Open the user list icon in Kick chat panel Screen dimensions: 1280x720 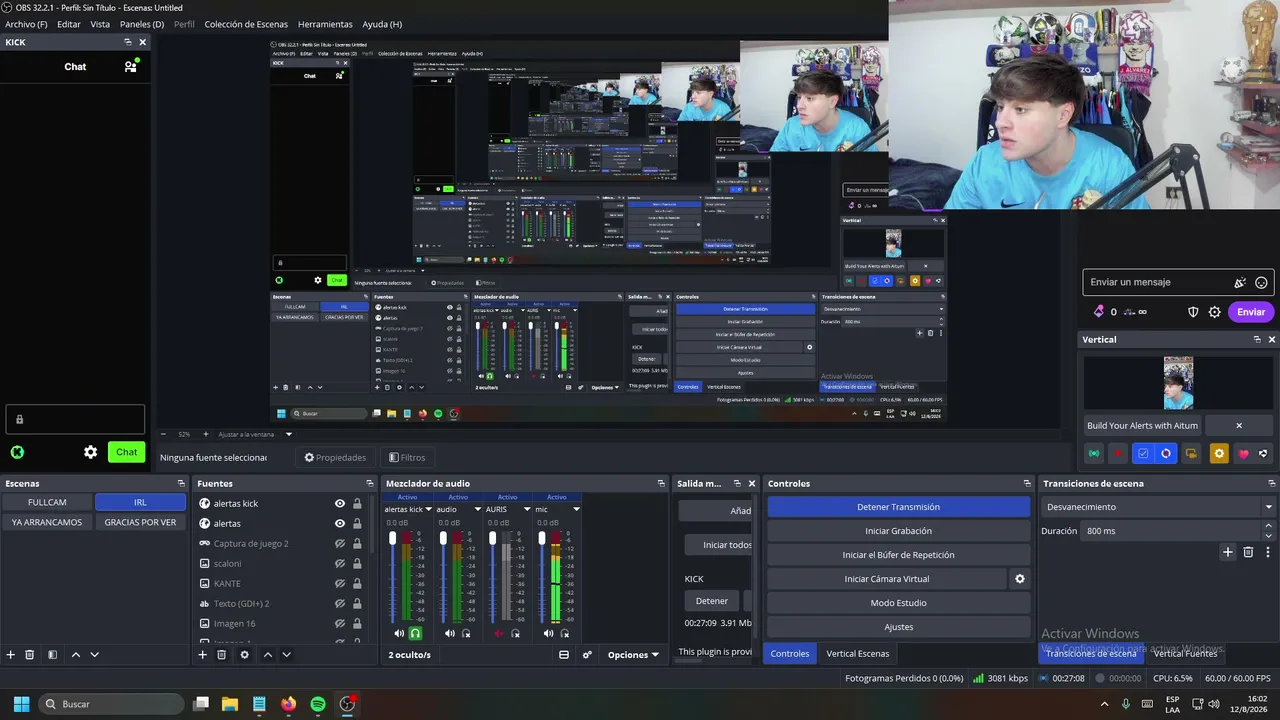point(130,66)
